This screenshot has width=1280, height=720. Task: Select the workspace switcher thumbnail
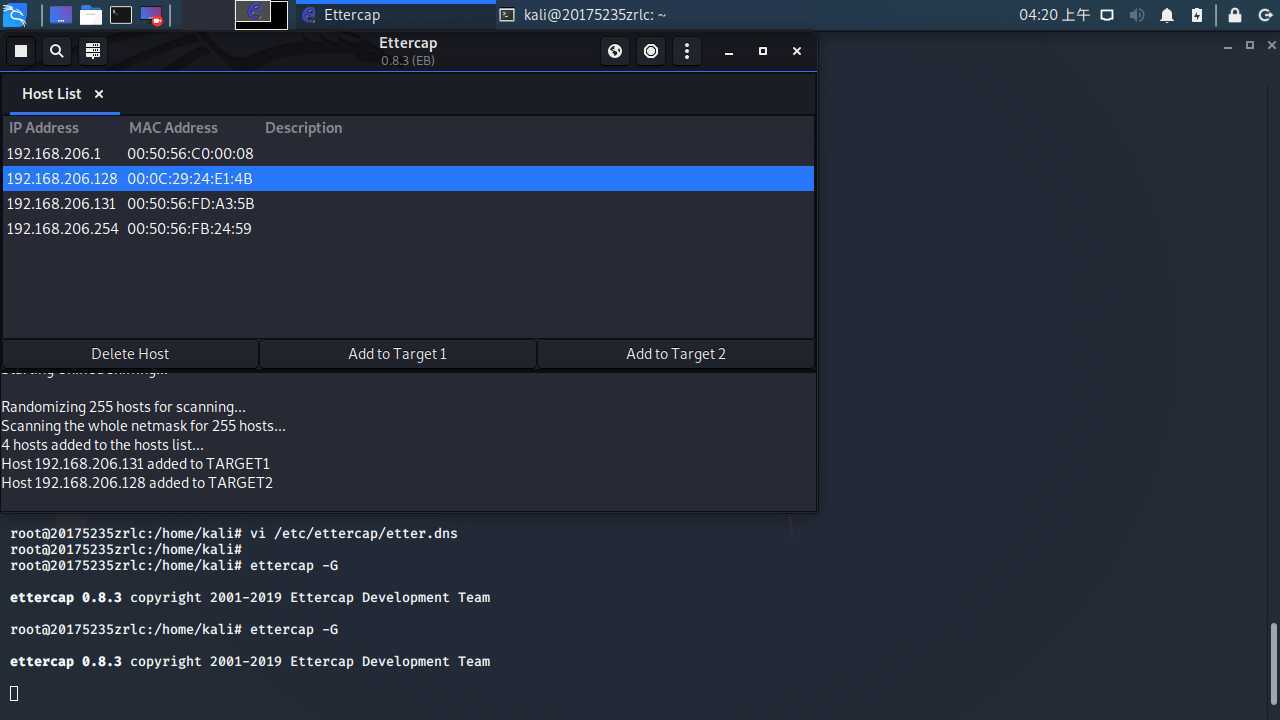tap(261, 15)
